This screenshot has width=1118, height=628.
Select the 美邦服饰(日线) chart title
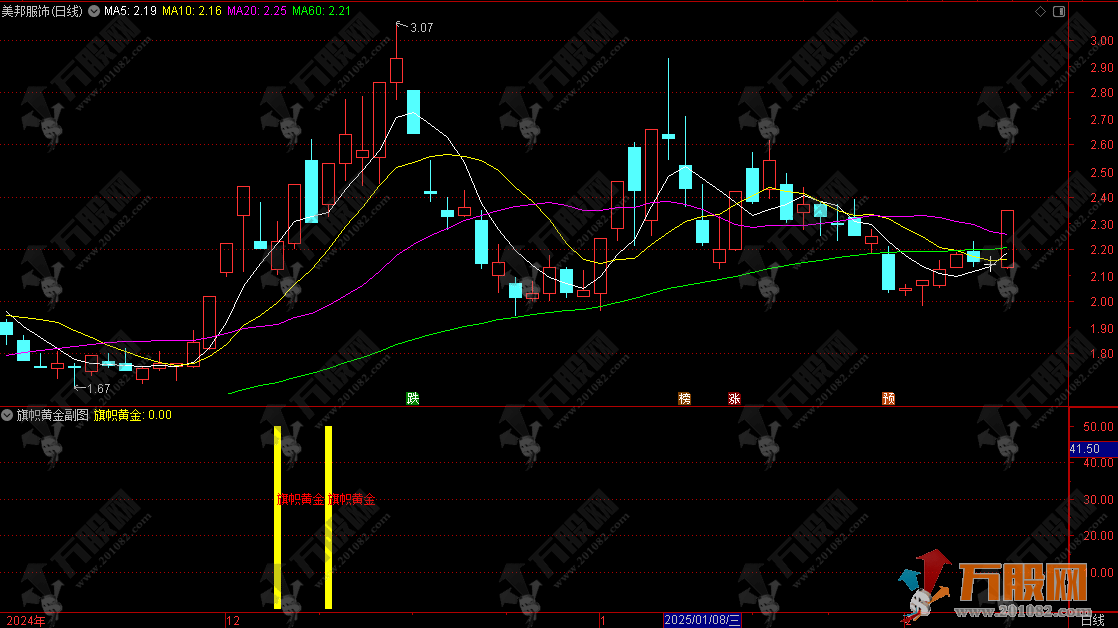42,11
